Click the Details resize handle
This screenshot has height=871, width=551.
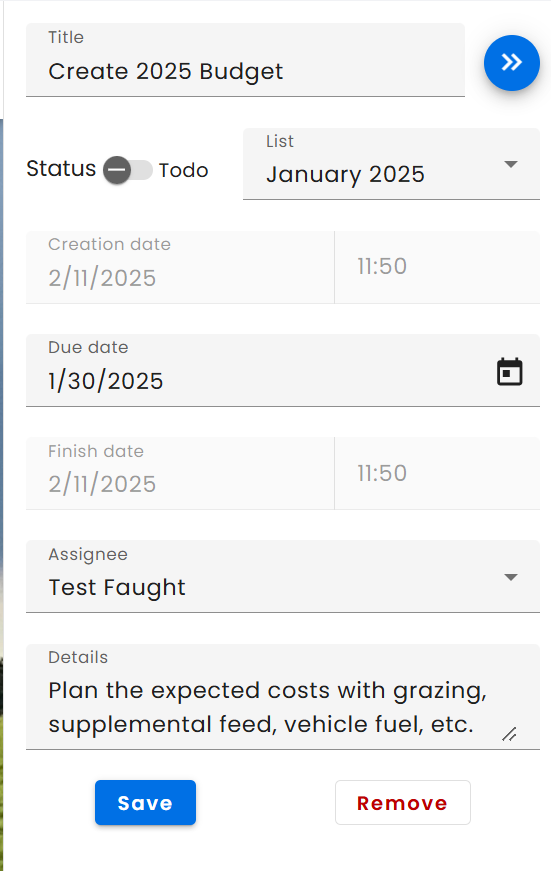pos(509,734)
